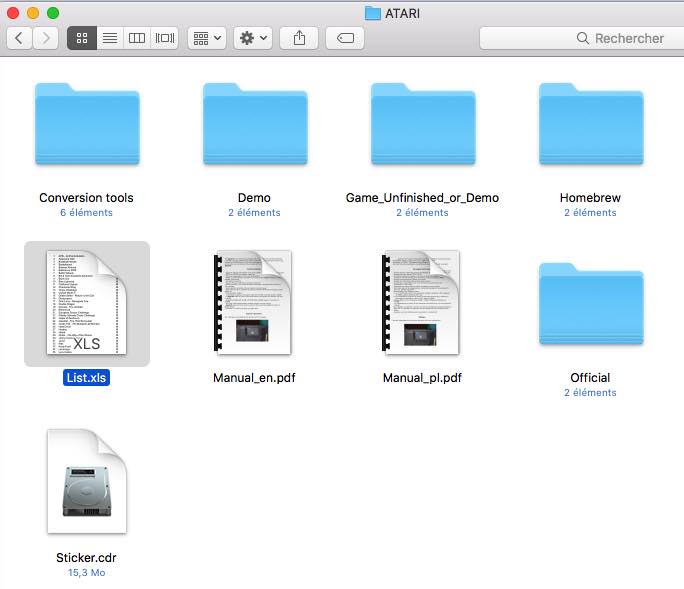Viewport: 684px width, 589px height.
Task: Click the Rechercher search field
Action: tap(590, 38)
